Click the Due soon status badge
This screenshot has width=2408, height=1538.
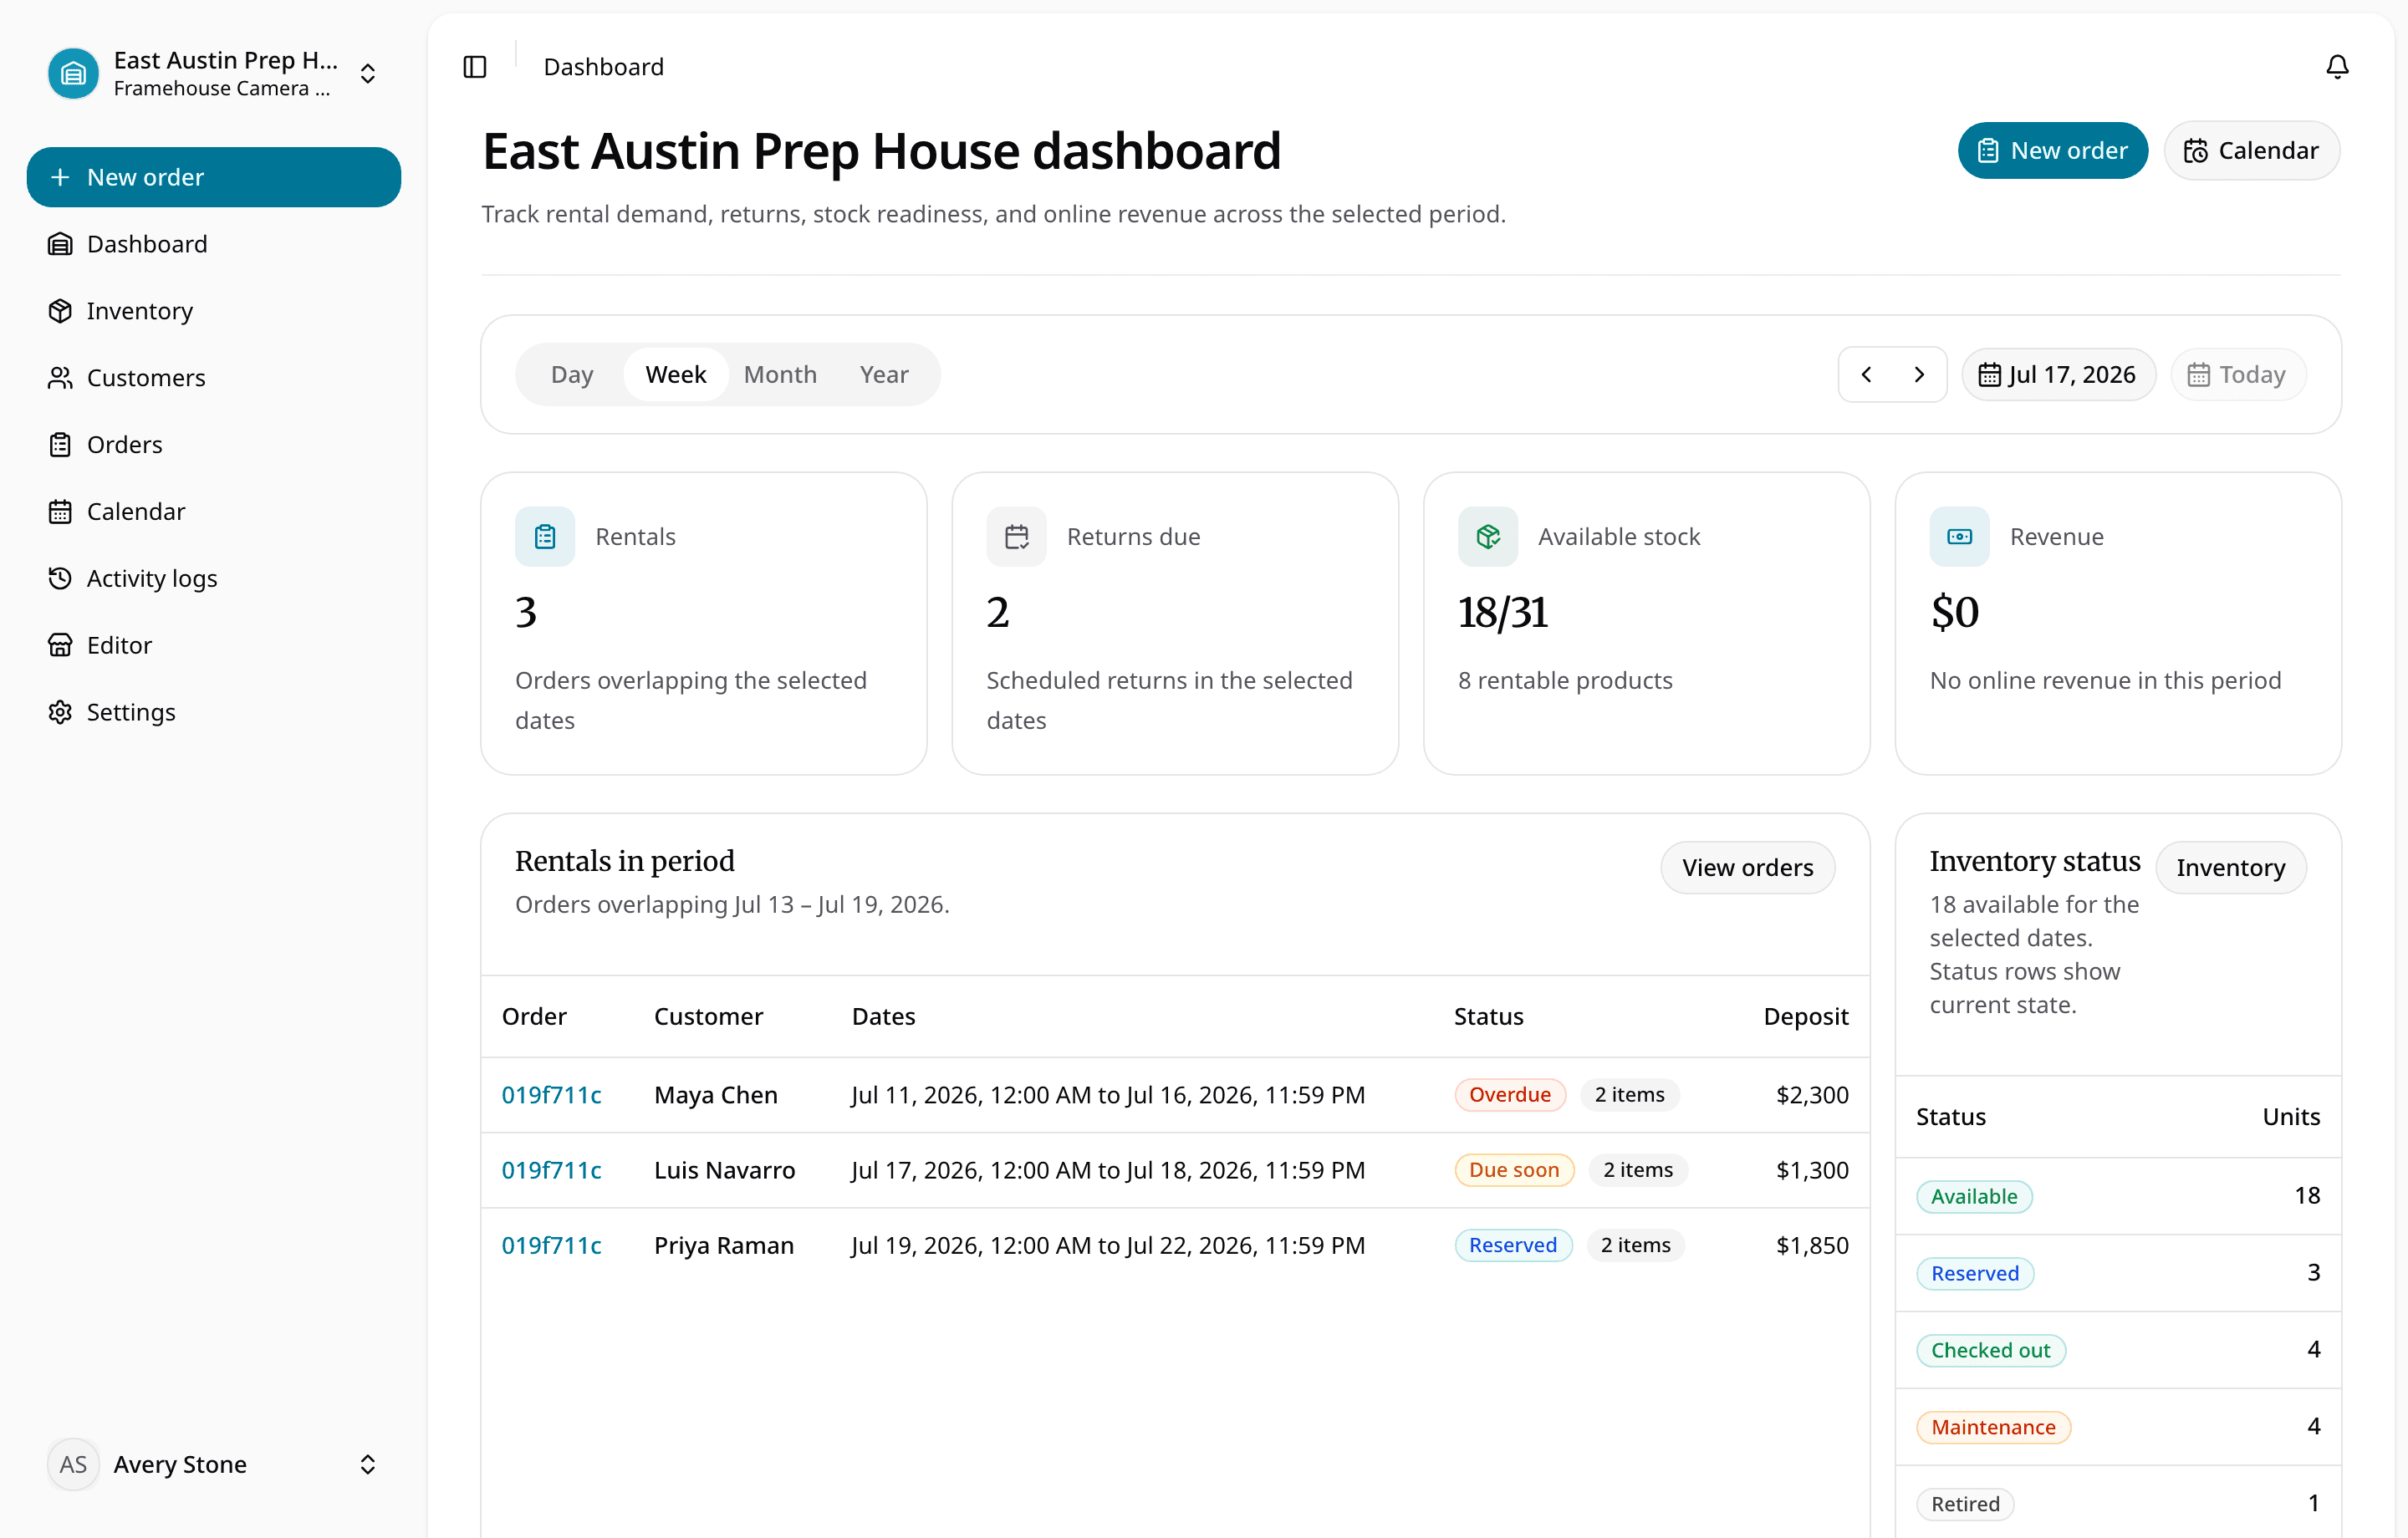pyautogui.click(x=1514, y=1170)
